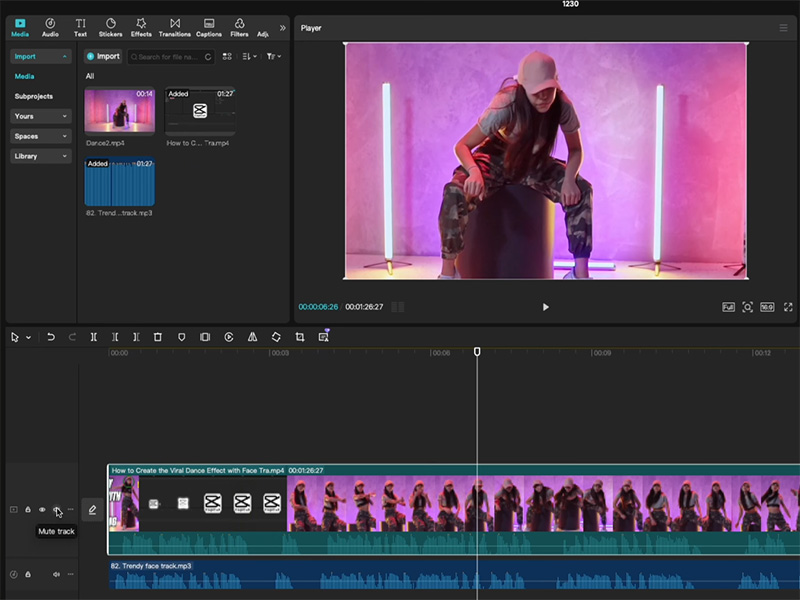This screenshot has width=800, height=600.
Task: Switch to the Audio tab
Action: coord(49,27)
